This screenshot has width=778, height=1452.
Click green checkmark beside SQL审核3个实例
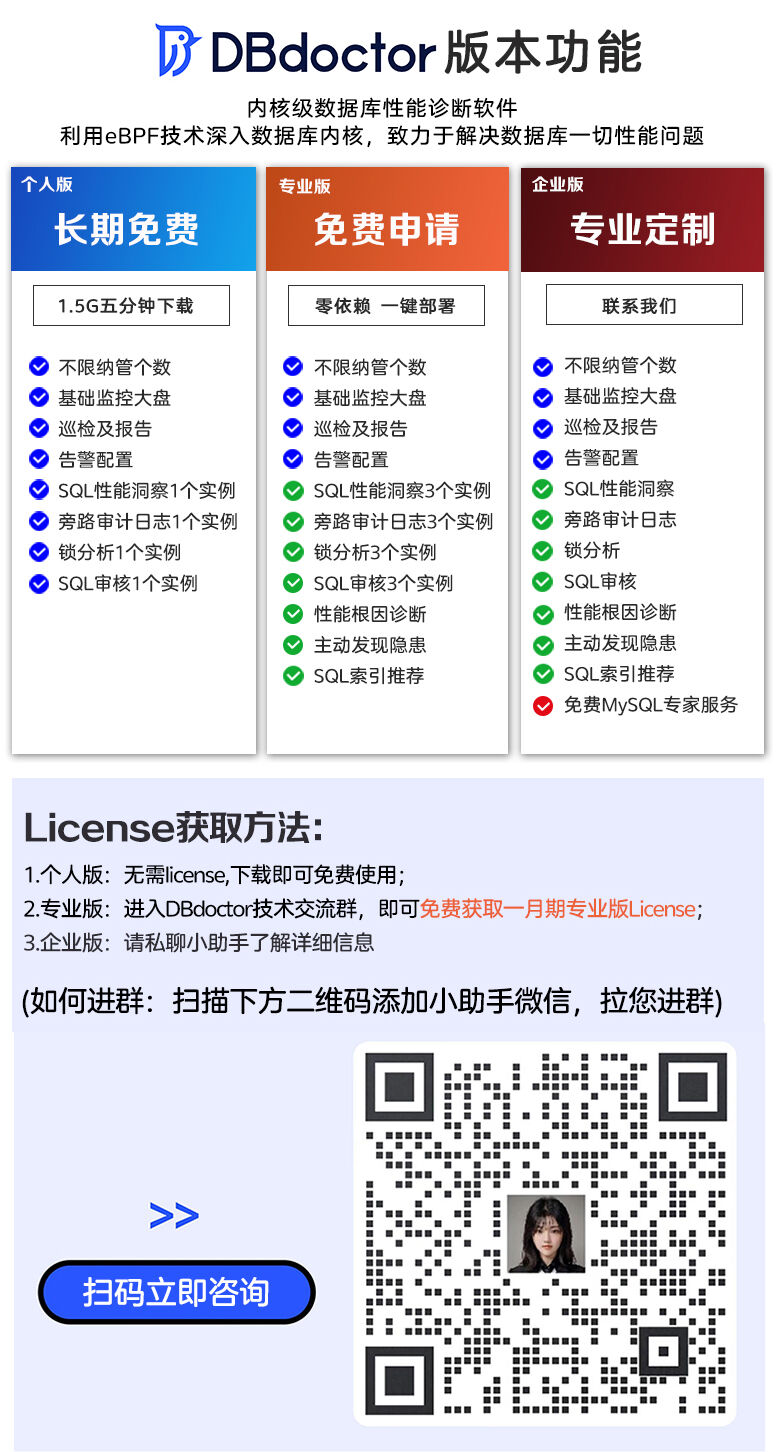(x=293, y=584)
